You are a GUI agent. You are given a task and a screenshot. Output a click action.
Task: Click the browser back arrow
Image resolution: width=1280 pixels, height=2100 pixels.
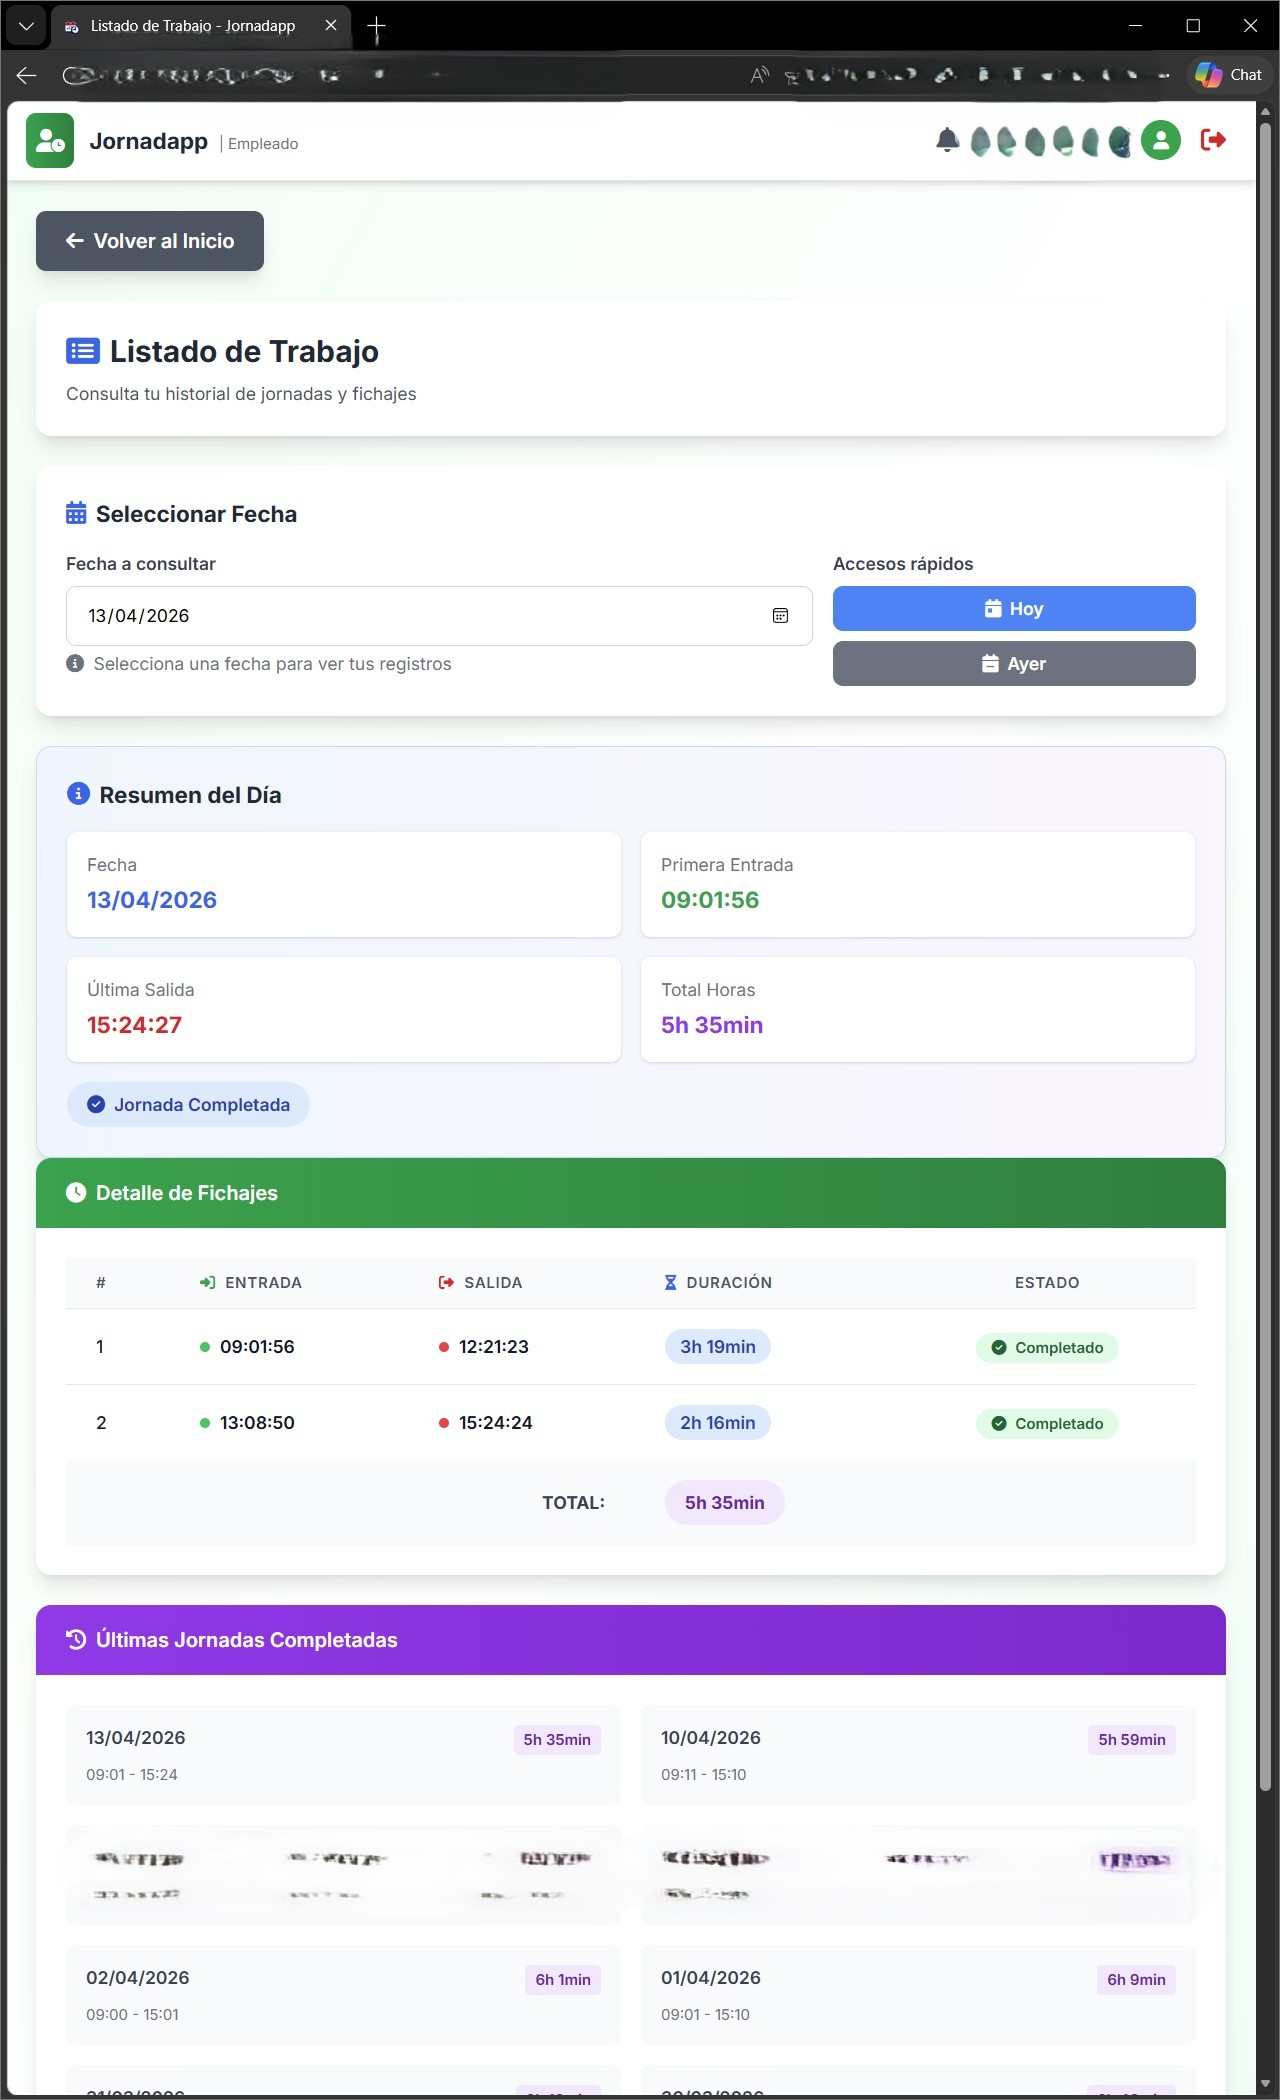point(27,75)
